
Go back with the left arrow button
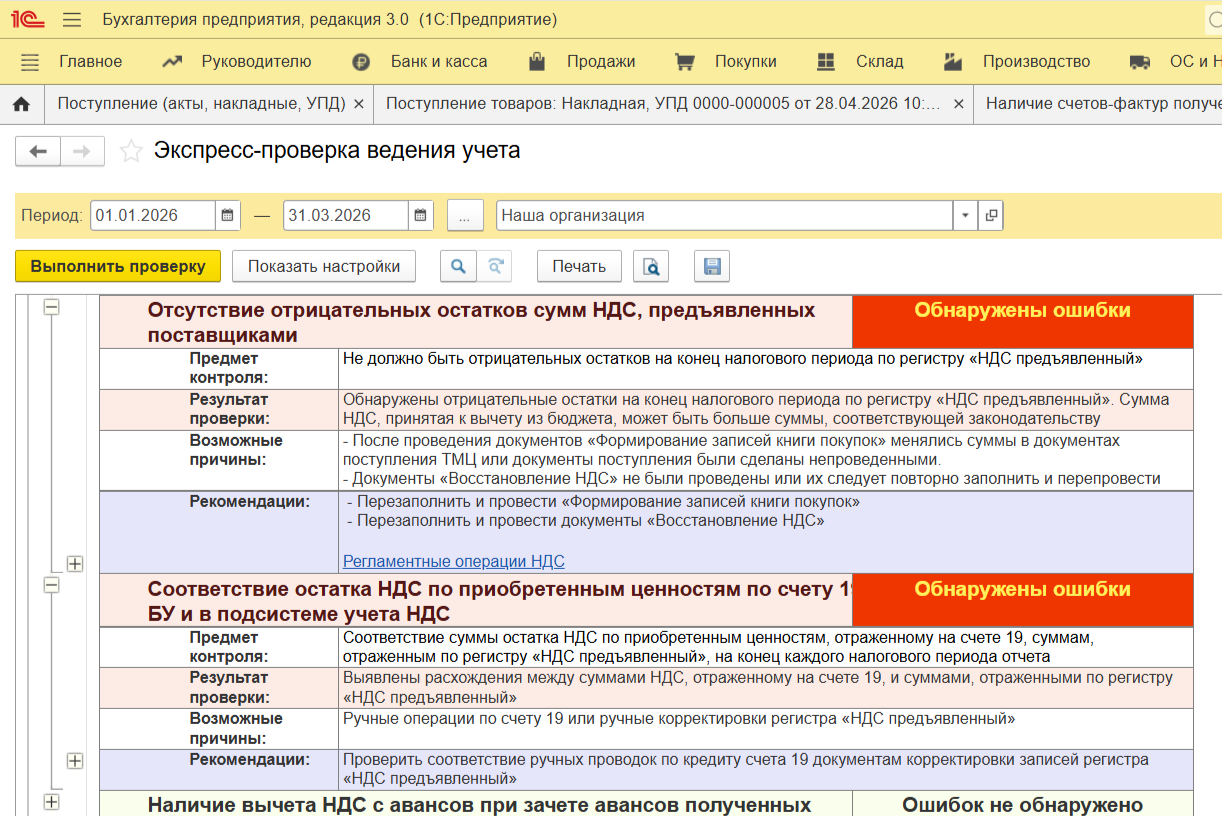[38, 152]
